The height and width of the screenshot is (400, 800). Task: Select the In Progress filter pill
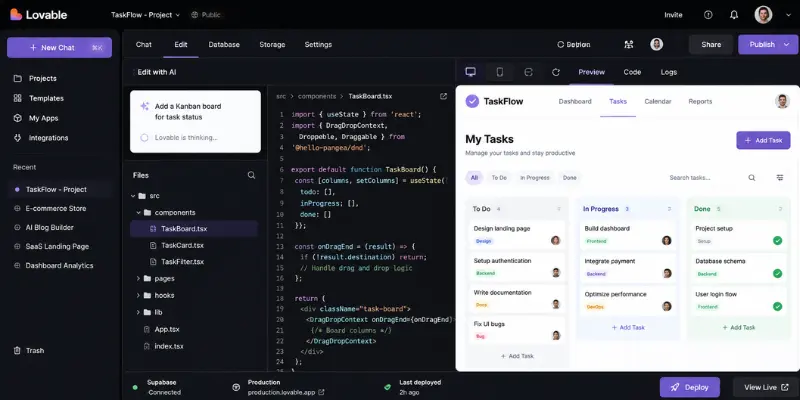click(x=534, y=178)
